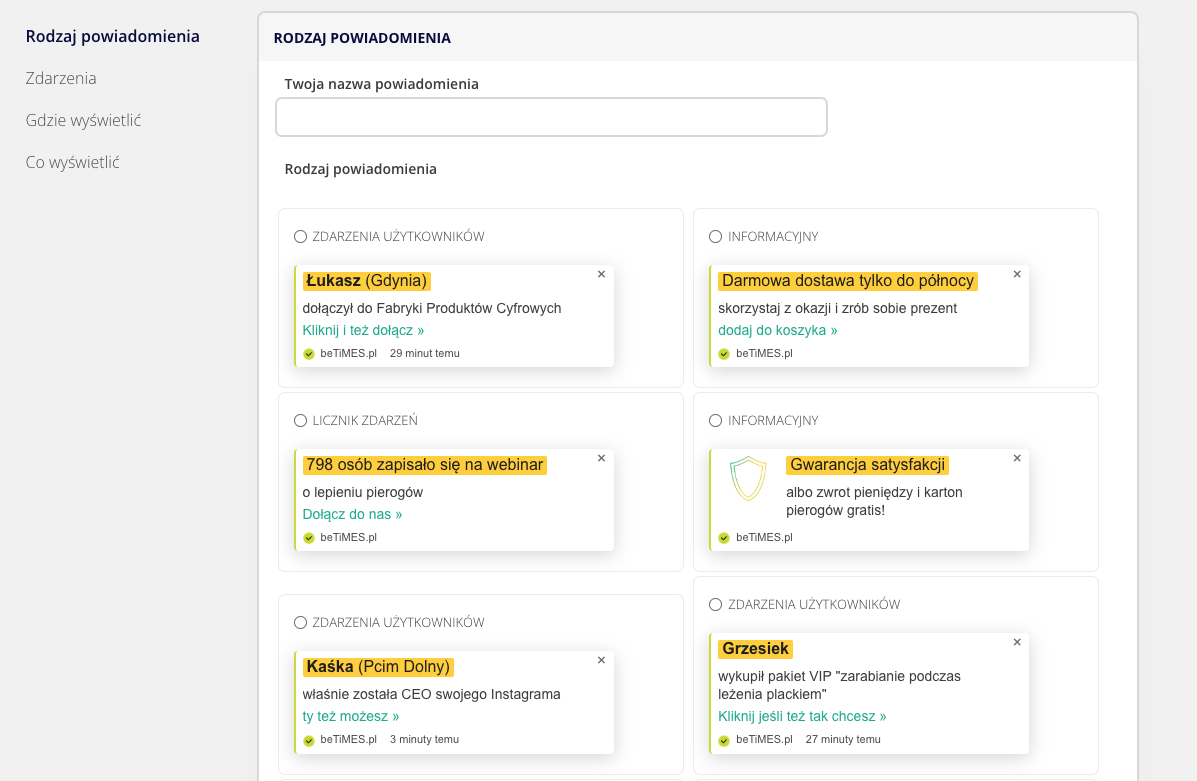This screenshot has width=1197, height=781.
Task: Select the first Zdarzenia użytkowników radio option
Action: click(300, 237)
